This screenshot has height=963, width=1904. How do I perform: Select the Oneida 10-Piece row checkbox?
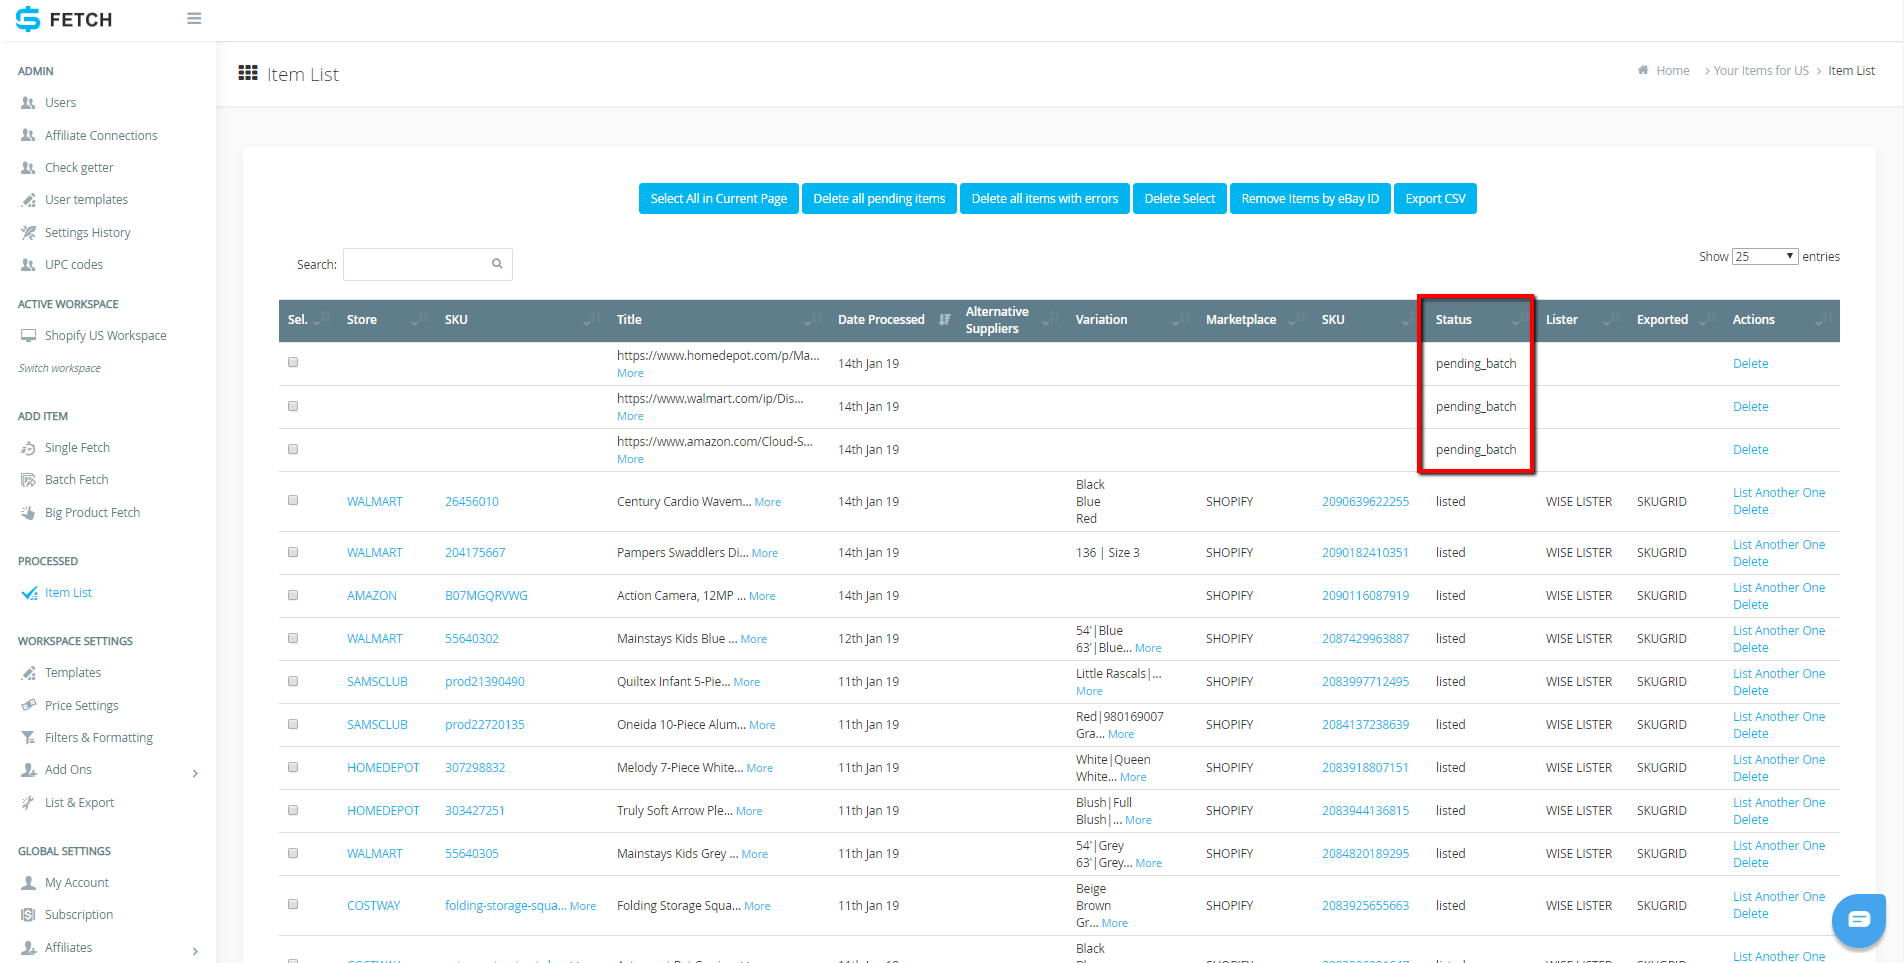tap(293, 724)
